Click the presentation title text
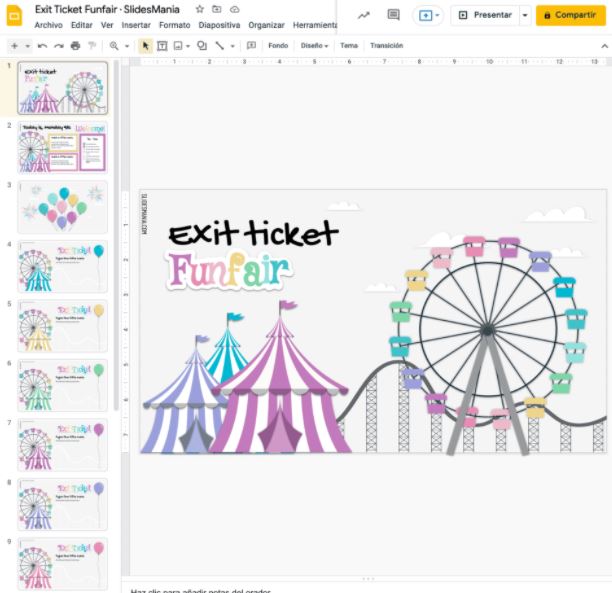The height and width of the screenshot is (593, 612). coord(107,9)
